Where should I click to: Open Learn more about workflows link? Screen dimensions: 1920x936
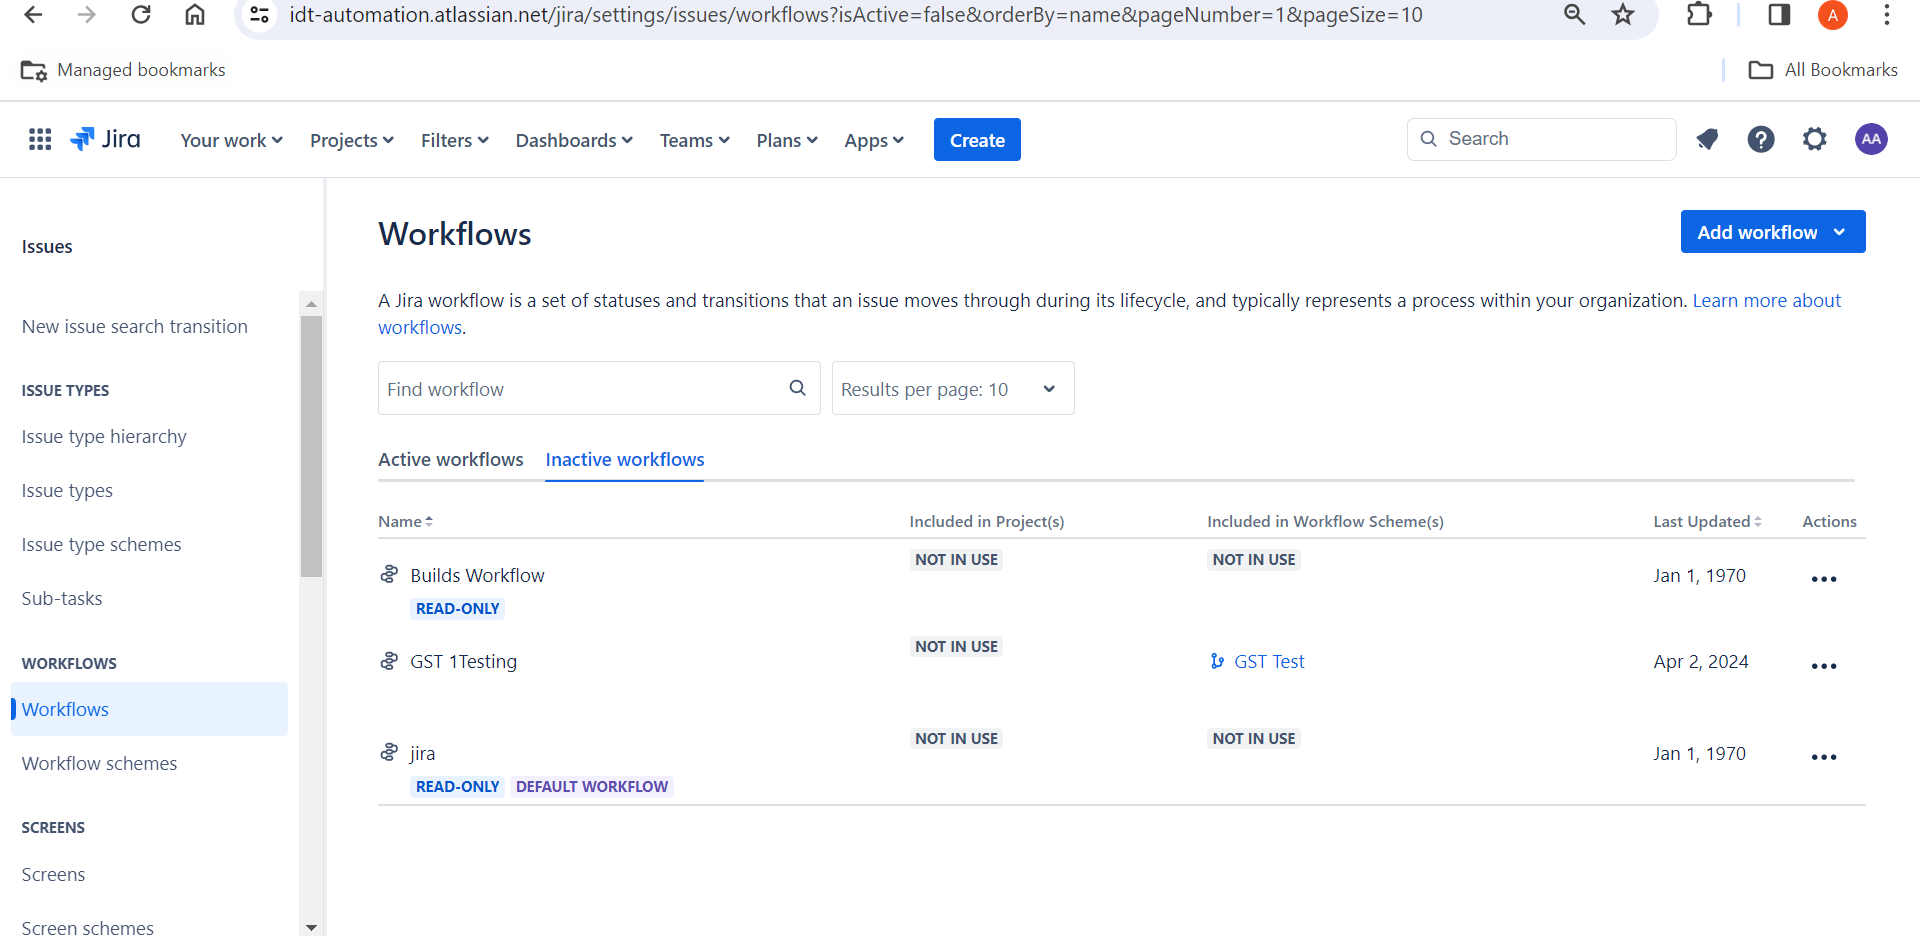(1766, 300)
